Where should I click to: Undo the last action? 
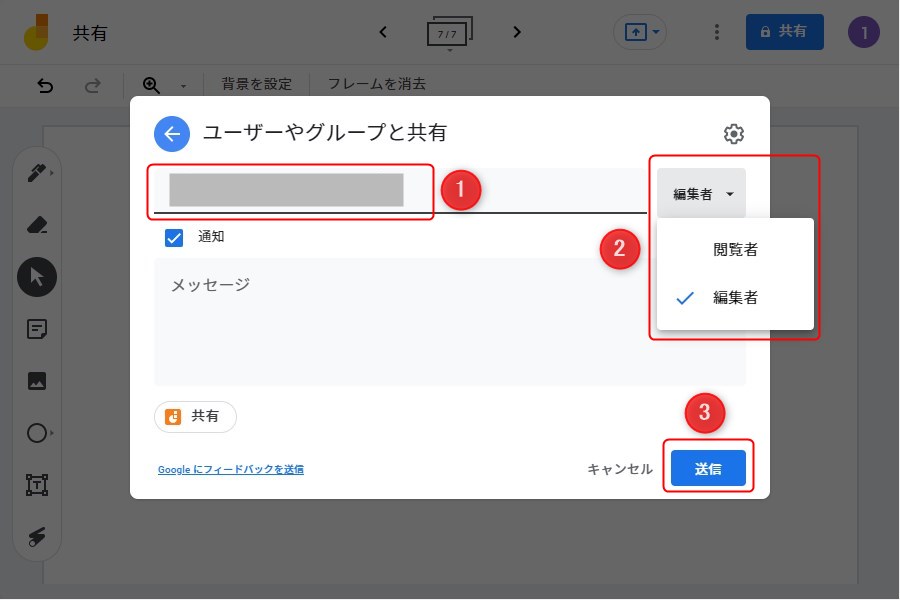coord(45,86)
